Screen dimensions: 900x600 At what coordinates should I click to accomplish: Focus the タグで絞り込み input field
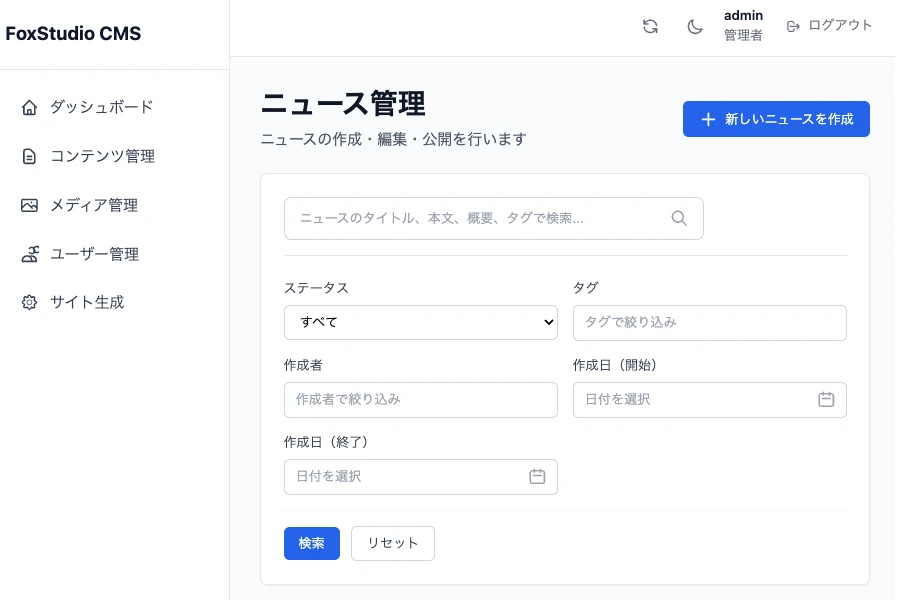click(709, 322)
